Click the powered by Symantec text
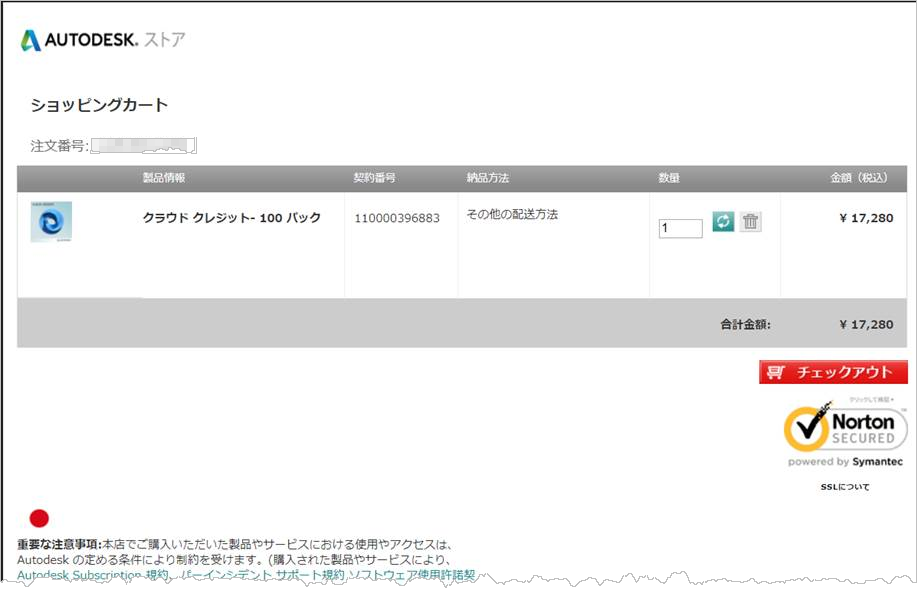This screenshot has height=590, width=918. 845,462
